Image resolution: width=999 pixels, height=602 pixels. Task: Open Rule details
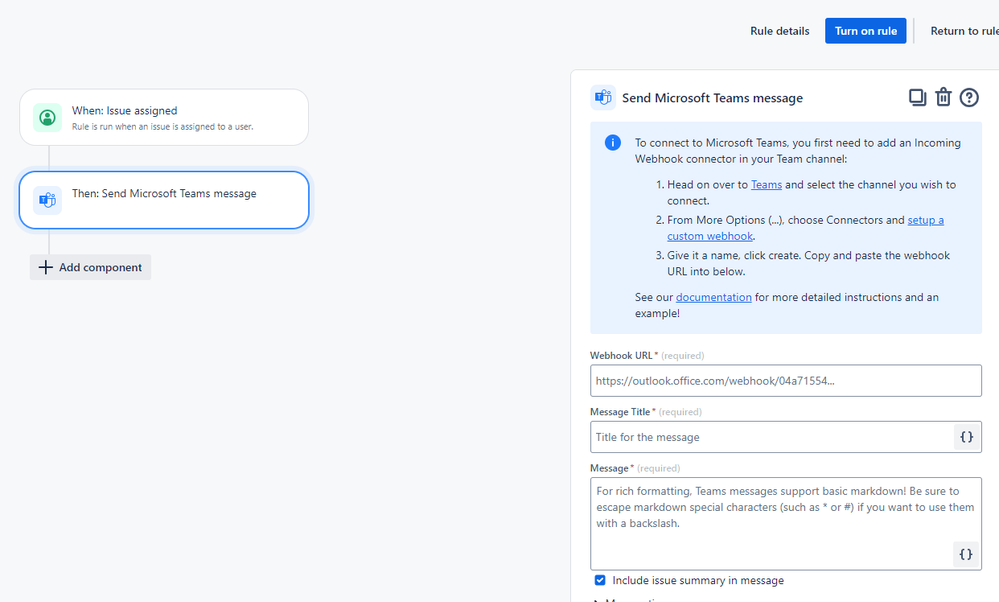[x=779, y=31]
